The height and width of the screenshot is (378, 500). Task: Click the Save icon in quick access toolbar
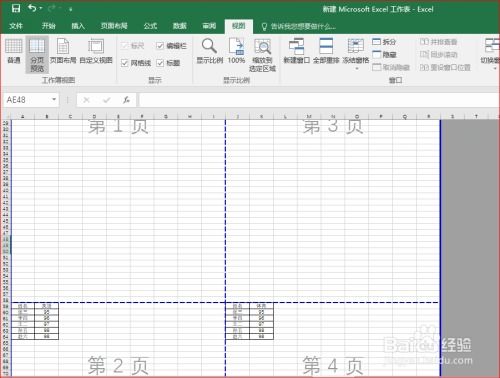pyautogui.click(x=16, y=8)
